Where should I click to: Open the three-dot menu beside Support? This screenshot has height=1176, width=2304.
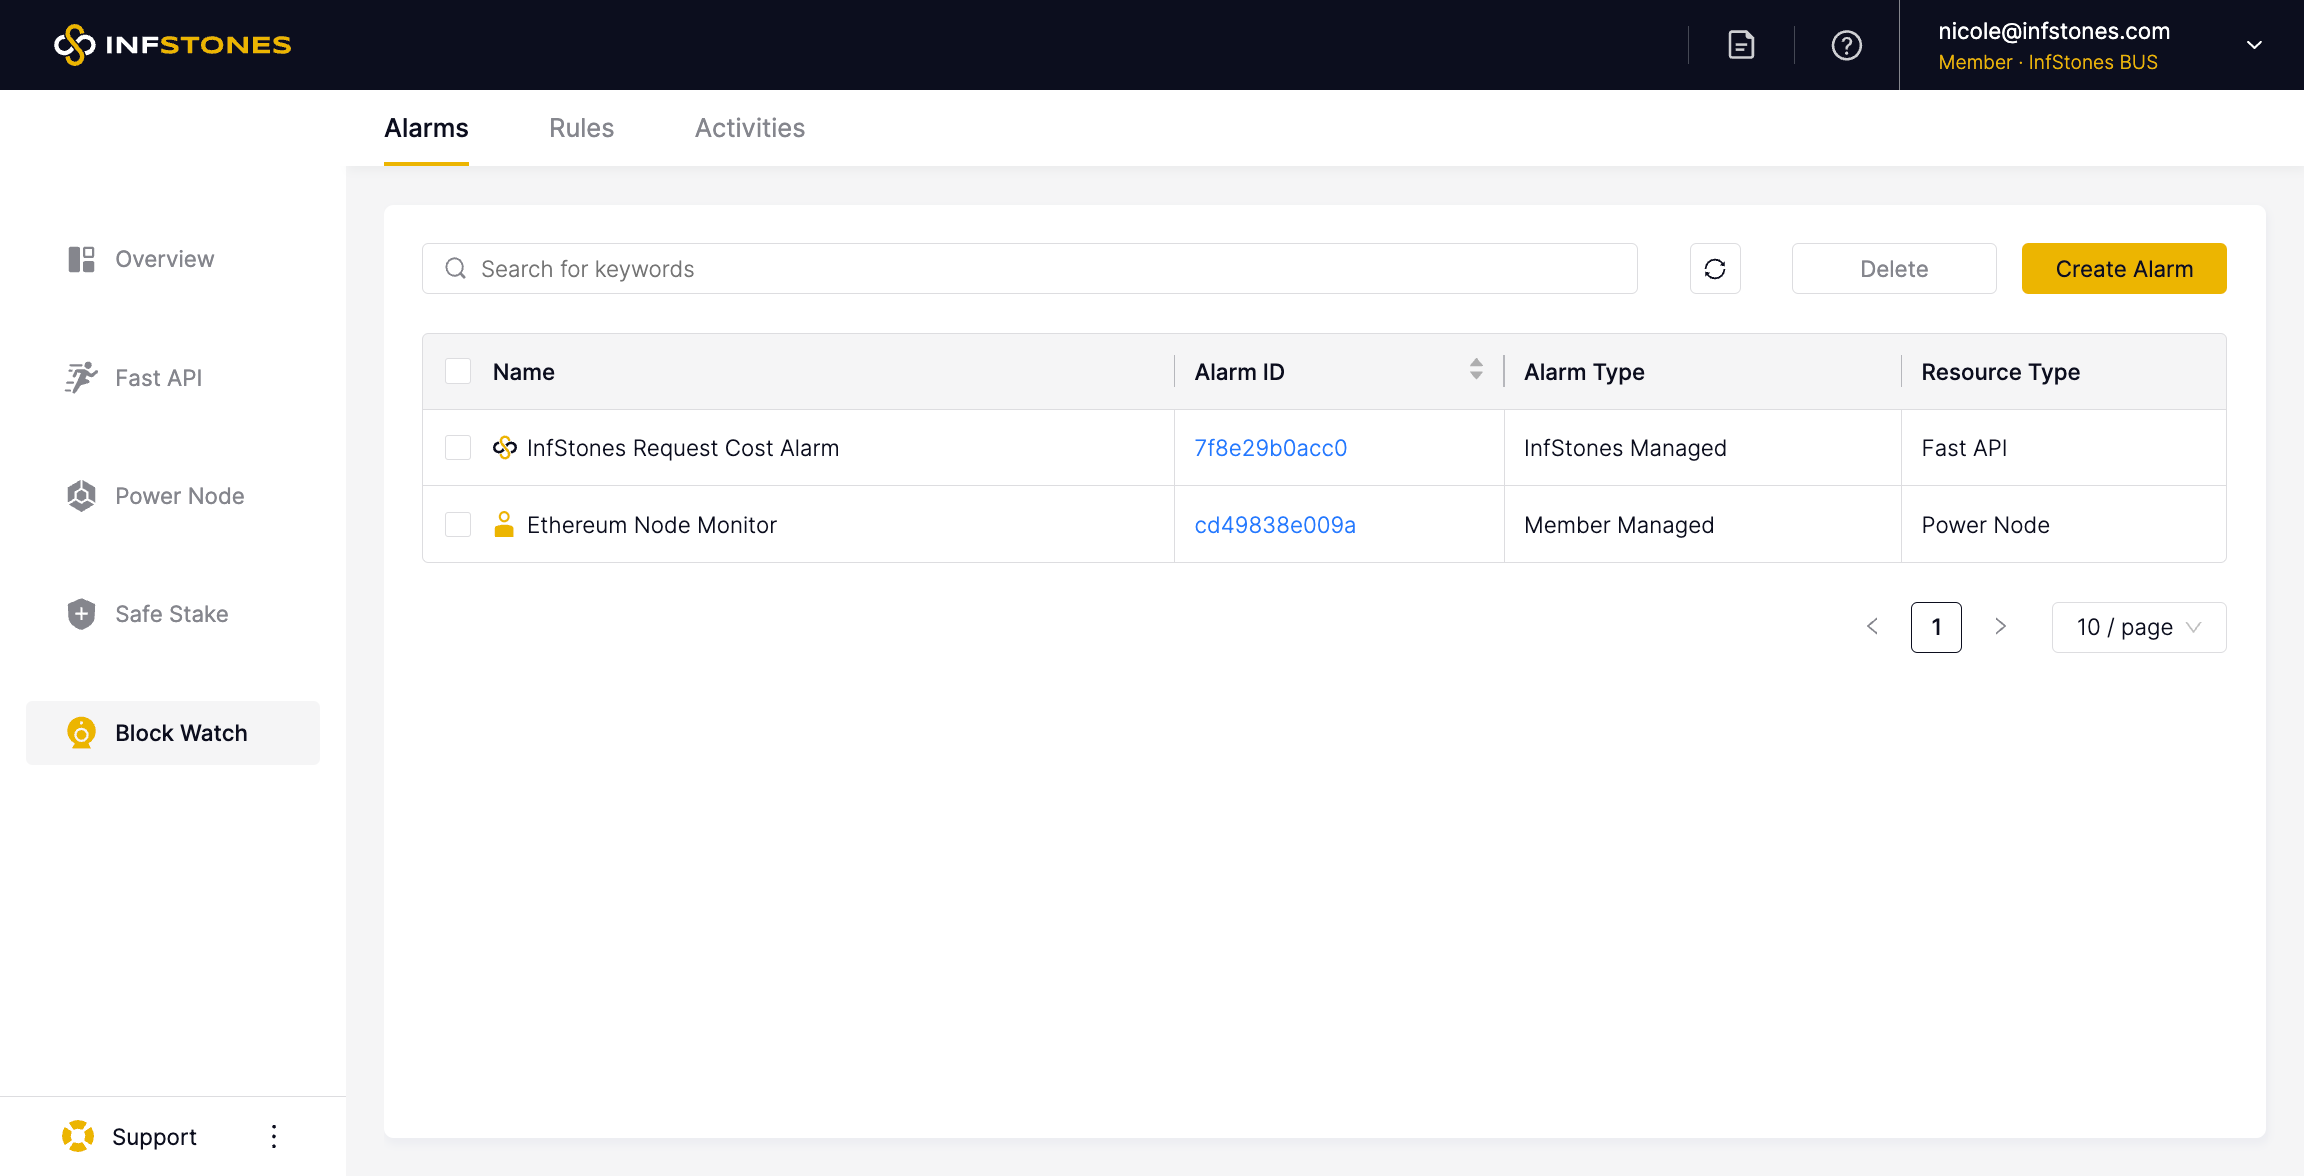click(274, 1136)
